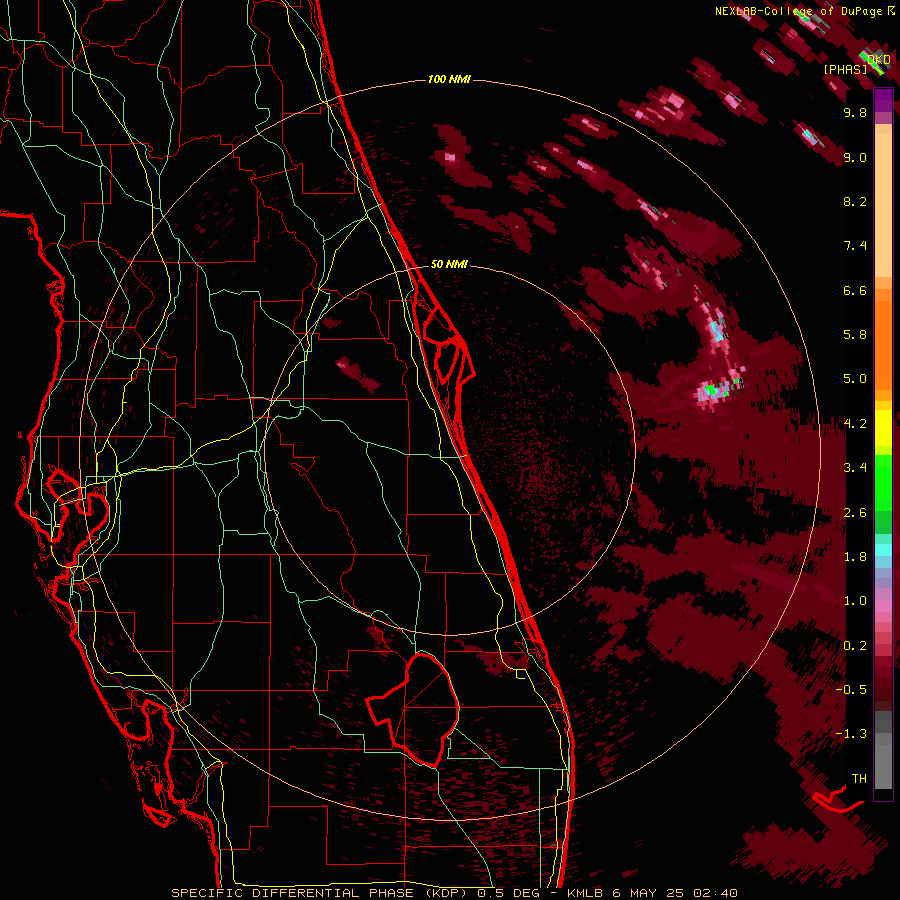Click the "TH" threshold label on legend
The width and height of the screenshot is (900, 900).
tap(859, 779)
